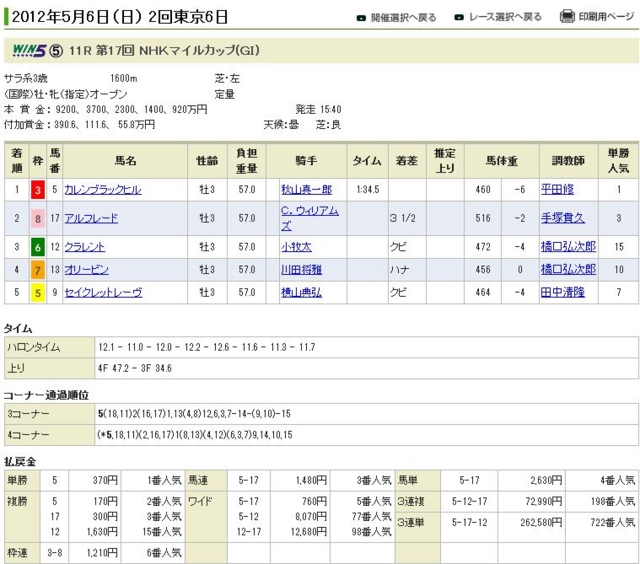Open horse セイクレットレーヴ details

tap(103, 293)
